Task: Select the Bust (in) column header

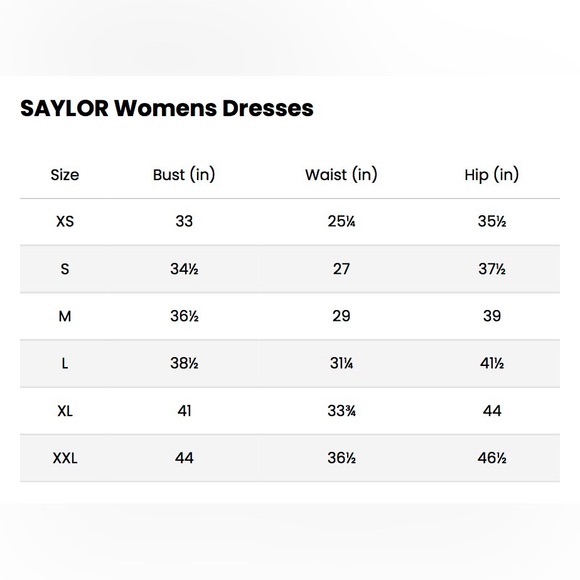Action: [x=184, y=174]
